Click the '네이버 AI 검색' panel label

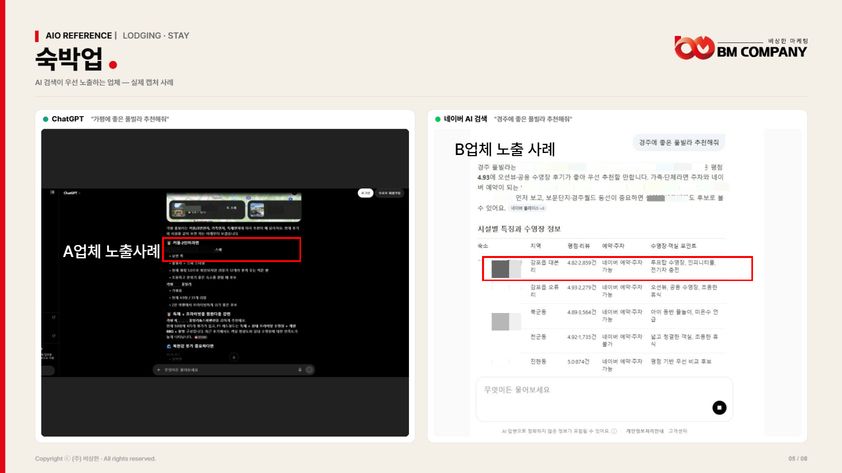click(x=461, y=119)
